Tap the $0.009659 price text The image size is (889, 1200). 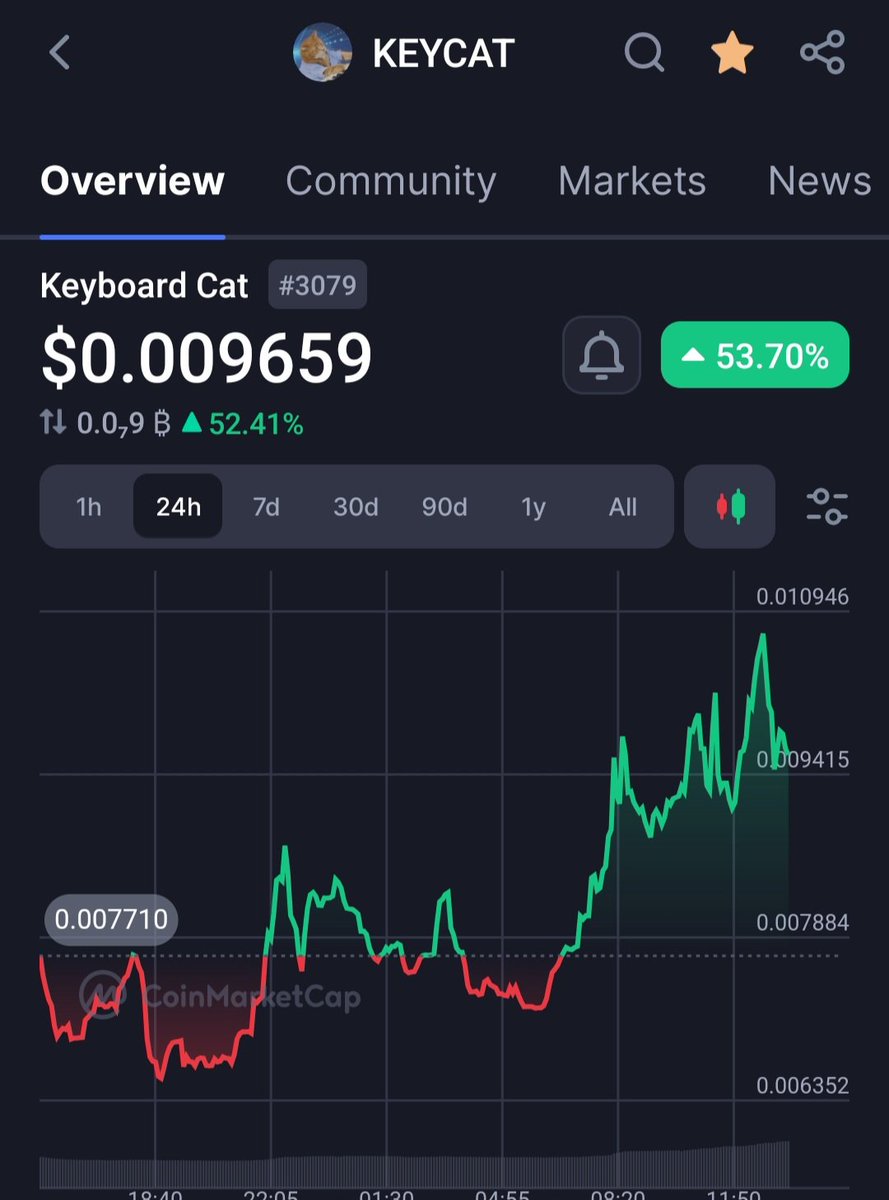(x=207, y=357)
